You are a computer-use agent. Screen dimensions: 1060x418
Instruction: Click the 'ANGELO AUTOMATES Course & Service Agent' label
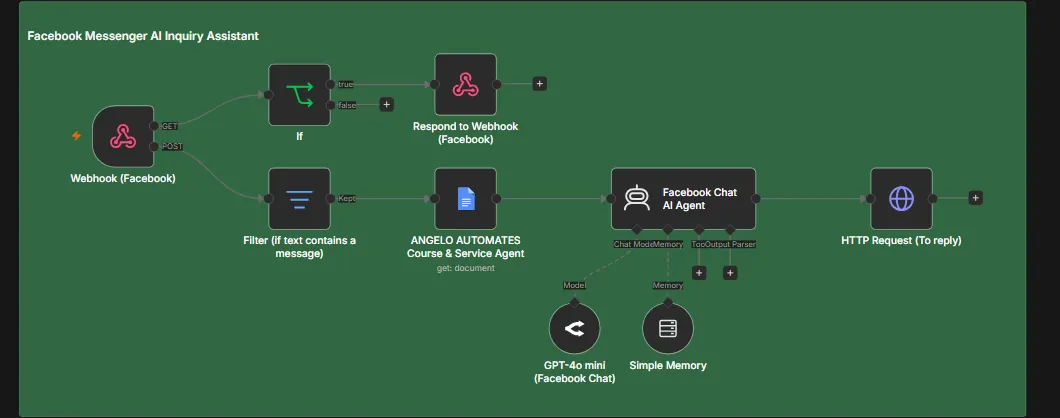tap(465, 247)
